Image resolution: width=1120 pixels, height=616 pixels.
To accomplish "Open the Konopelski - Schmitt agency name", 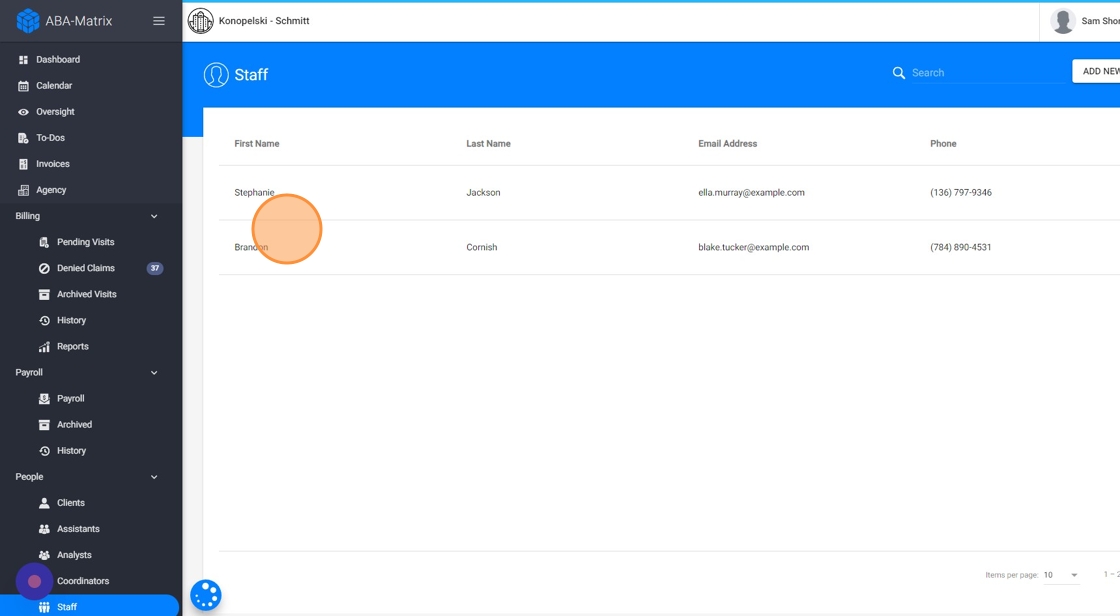I will pos(264,21).
